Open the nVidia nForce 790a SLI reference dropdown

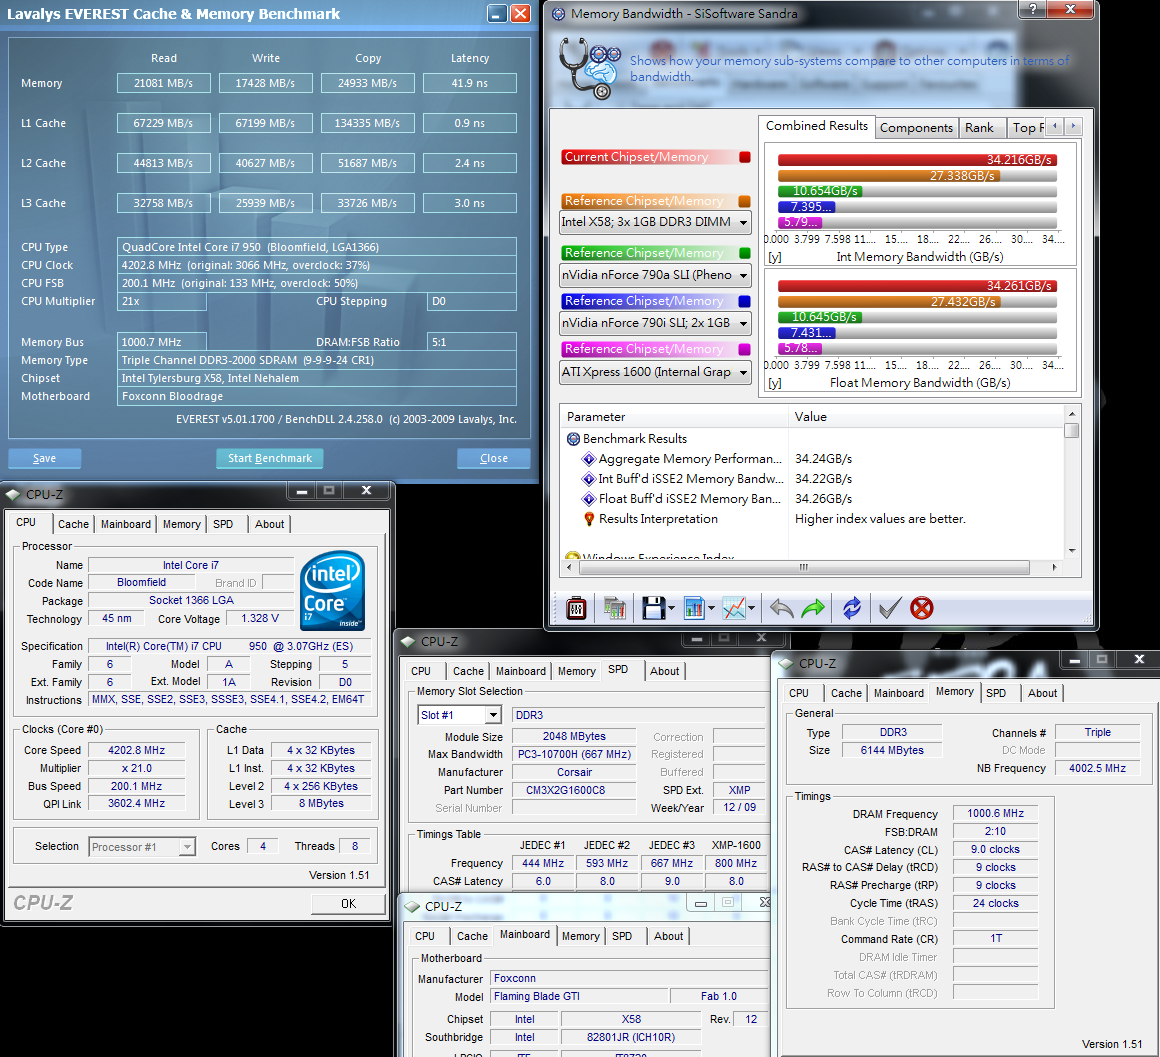pos(743,275)
